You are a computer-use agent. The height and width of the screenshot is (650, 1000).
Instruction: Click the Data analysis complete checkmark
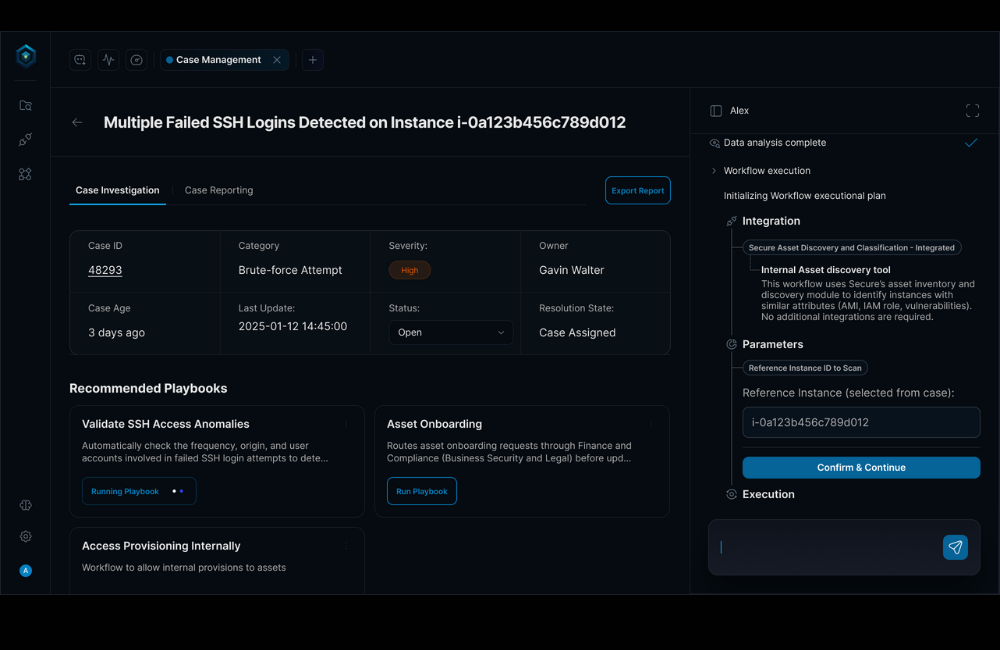[x=970, y=142]
